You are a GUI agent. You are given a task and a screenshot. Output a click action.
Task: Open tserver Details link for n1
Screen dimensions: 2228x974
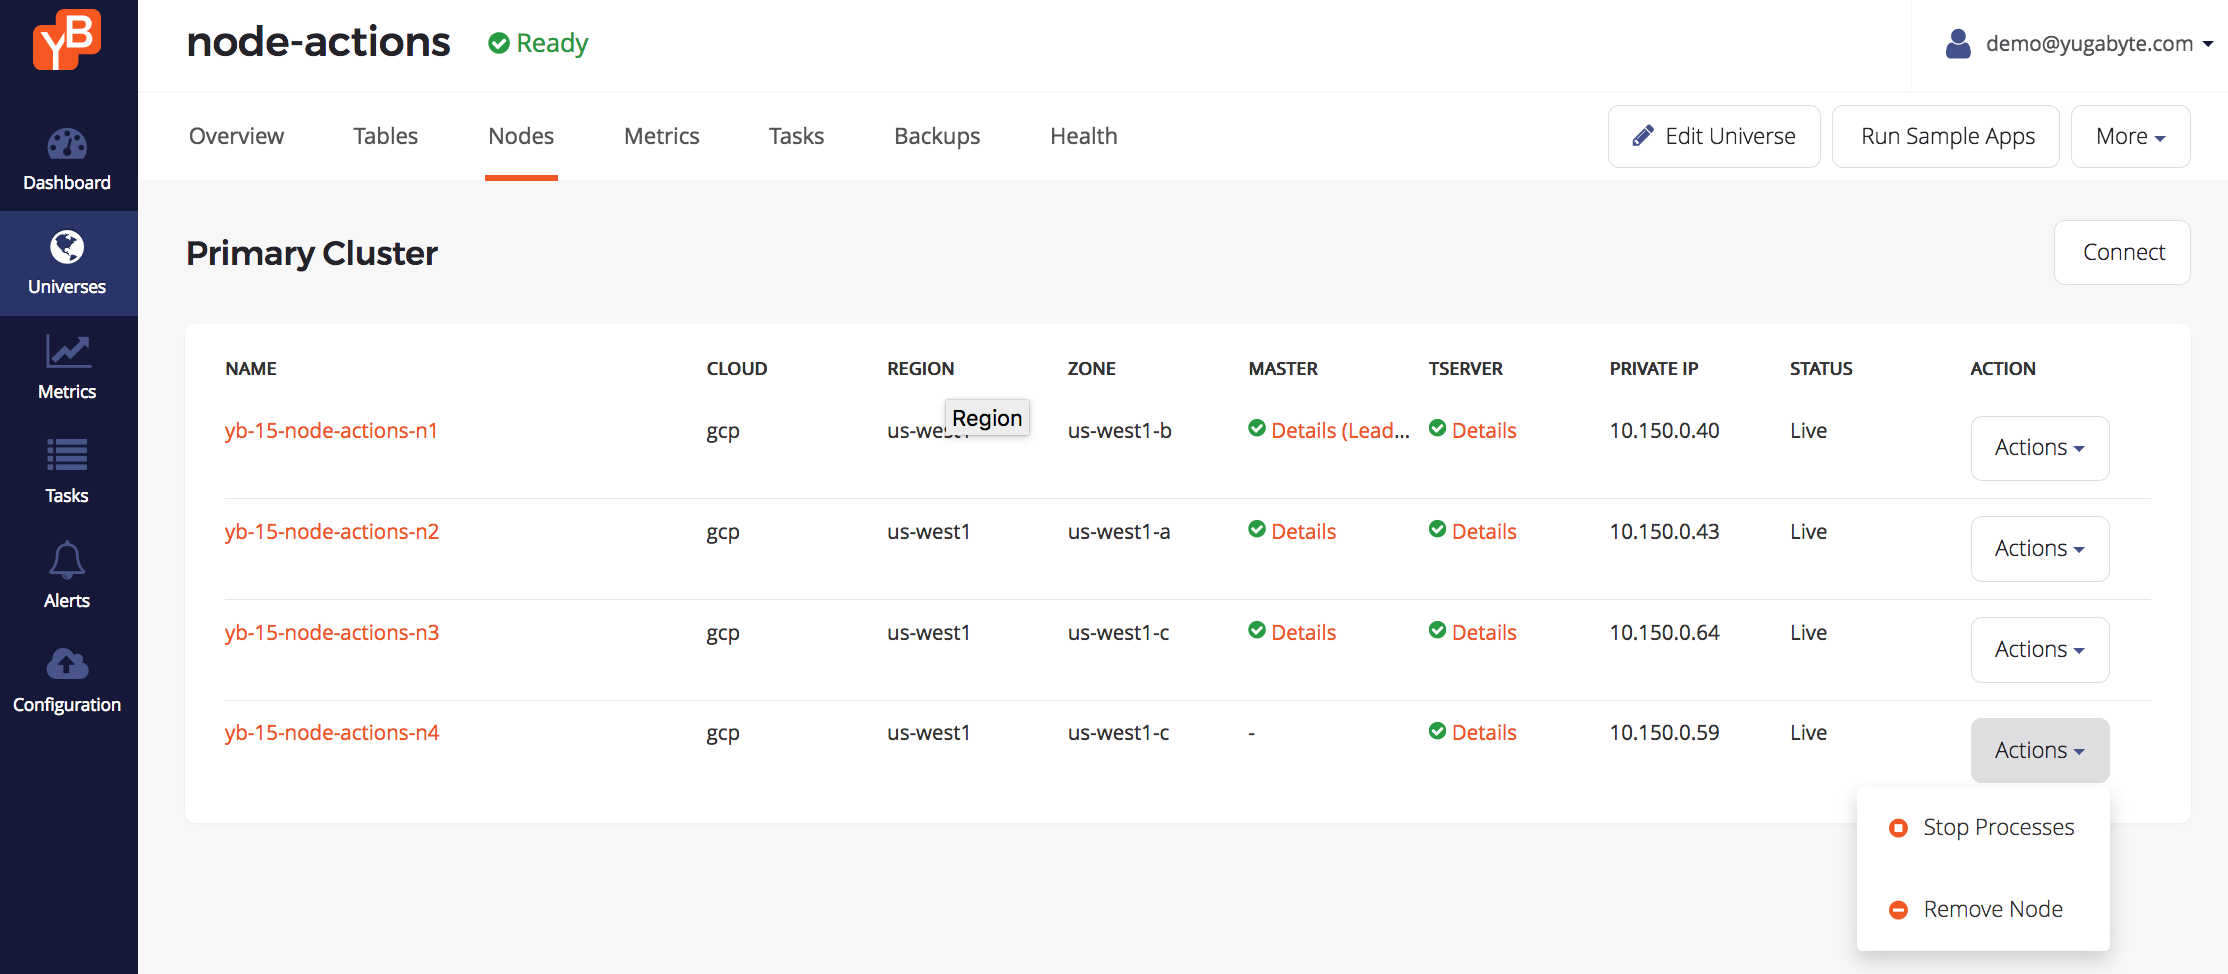point(1484,431)
